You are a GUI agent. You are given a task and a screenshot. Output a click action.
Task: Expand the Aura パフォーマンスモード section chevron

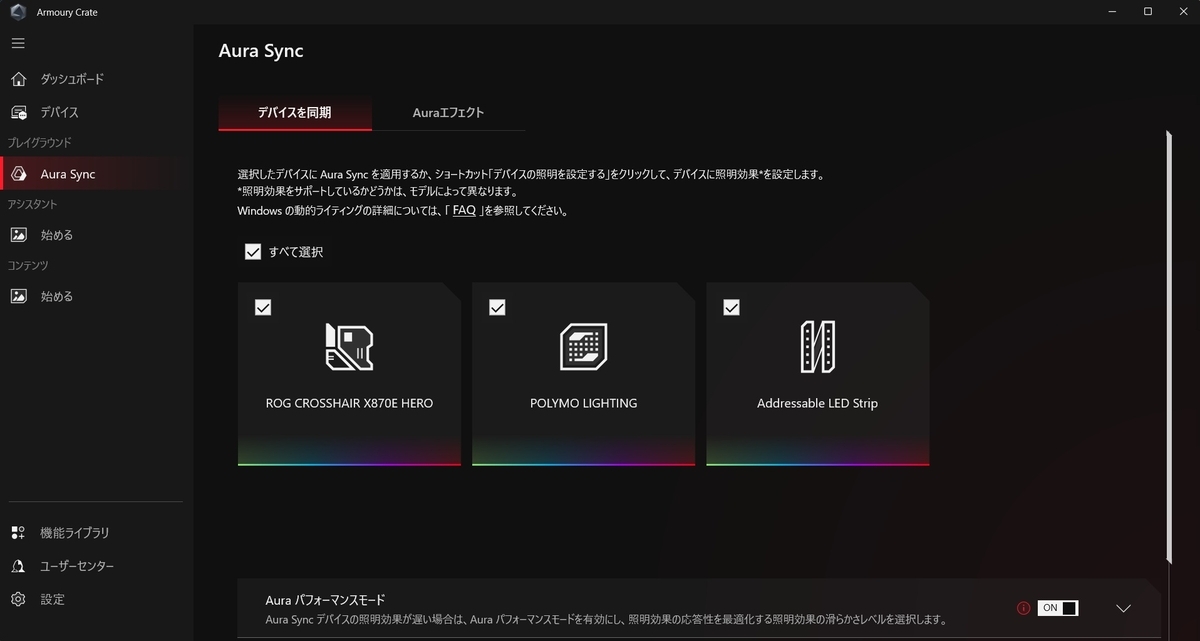pos(1123,608)
